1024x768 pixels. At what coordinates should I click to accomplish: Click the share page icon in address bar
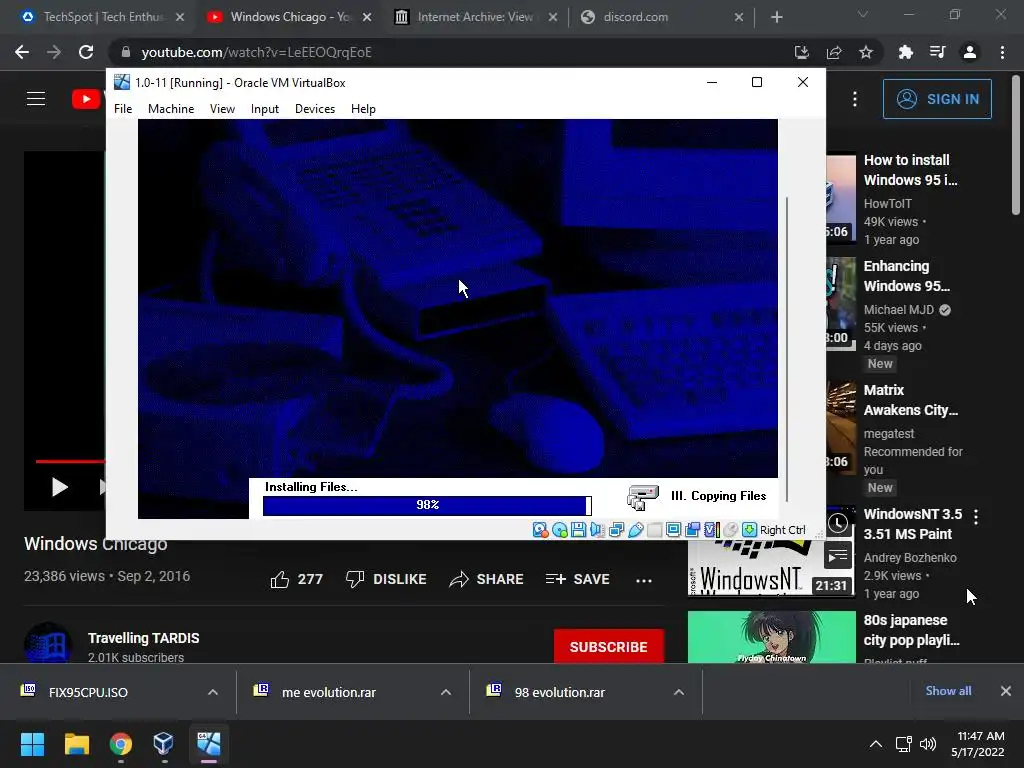pos(834,52)
